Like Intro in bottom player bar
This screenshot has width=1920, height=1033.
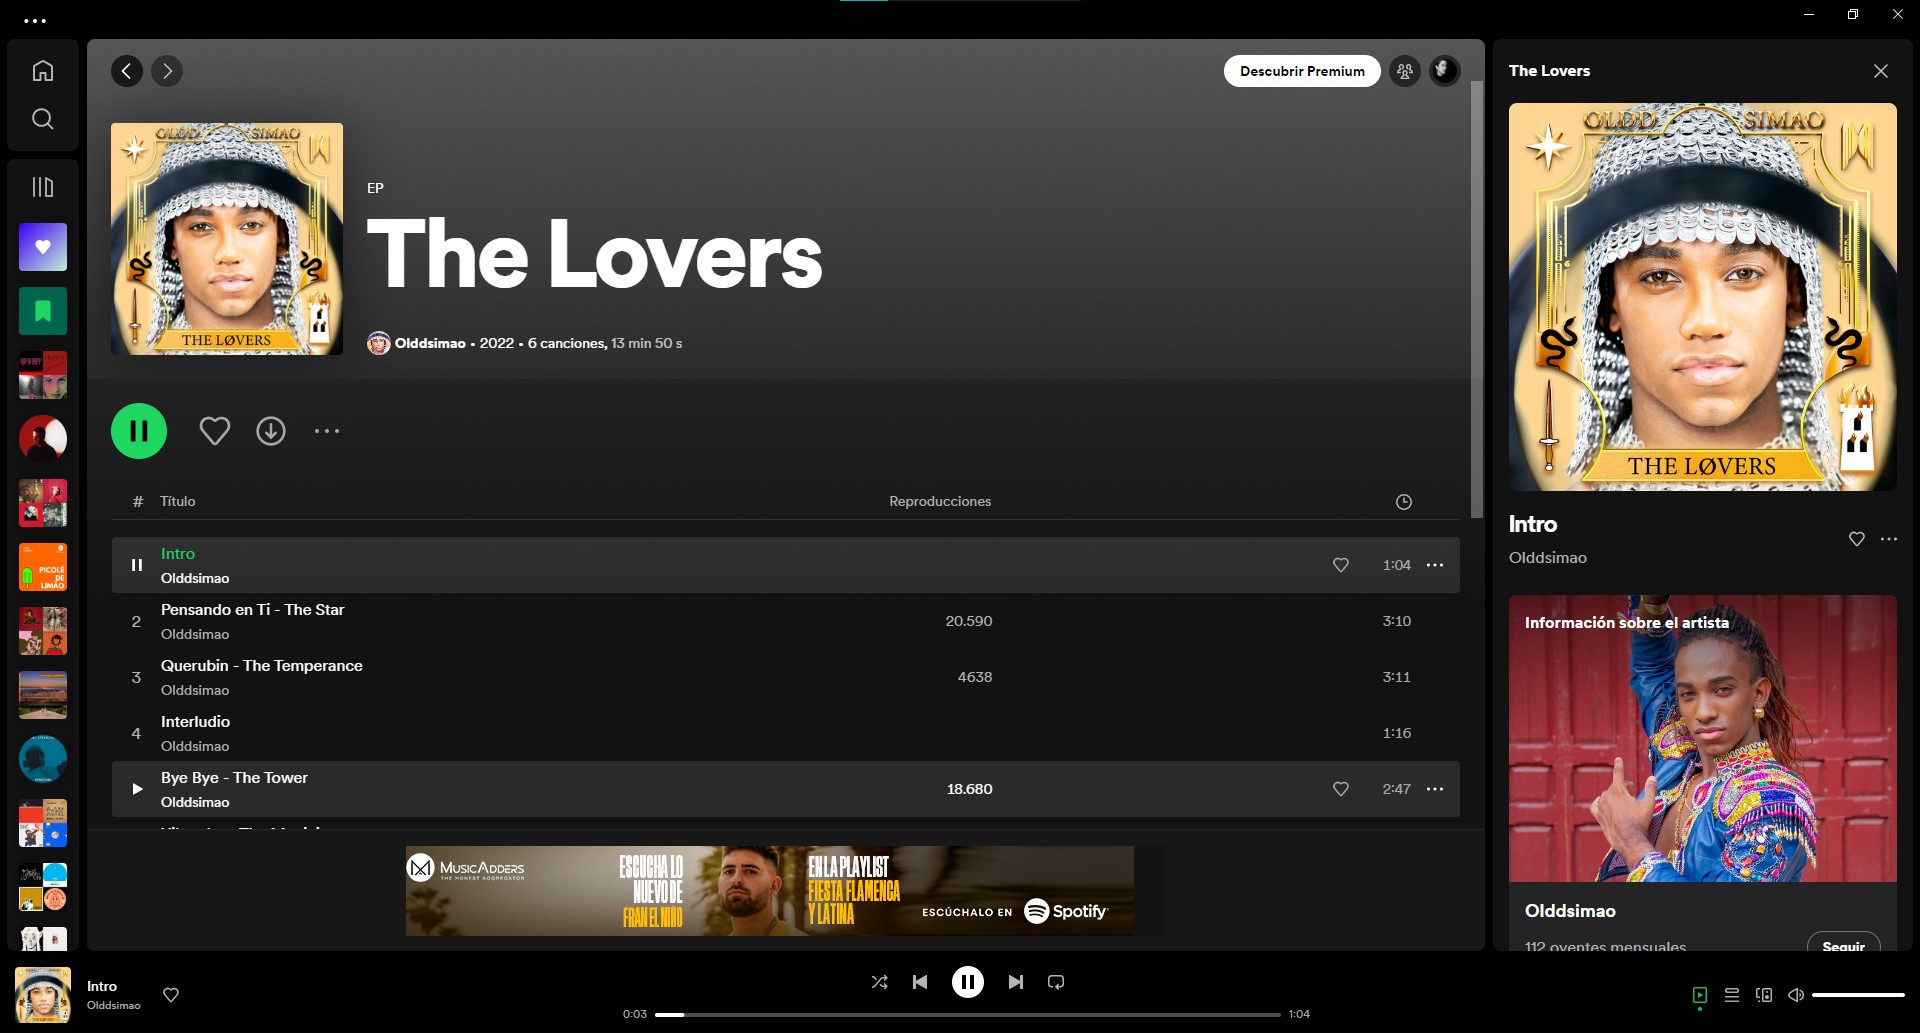click(x=171, y=995)
